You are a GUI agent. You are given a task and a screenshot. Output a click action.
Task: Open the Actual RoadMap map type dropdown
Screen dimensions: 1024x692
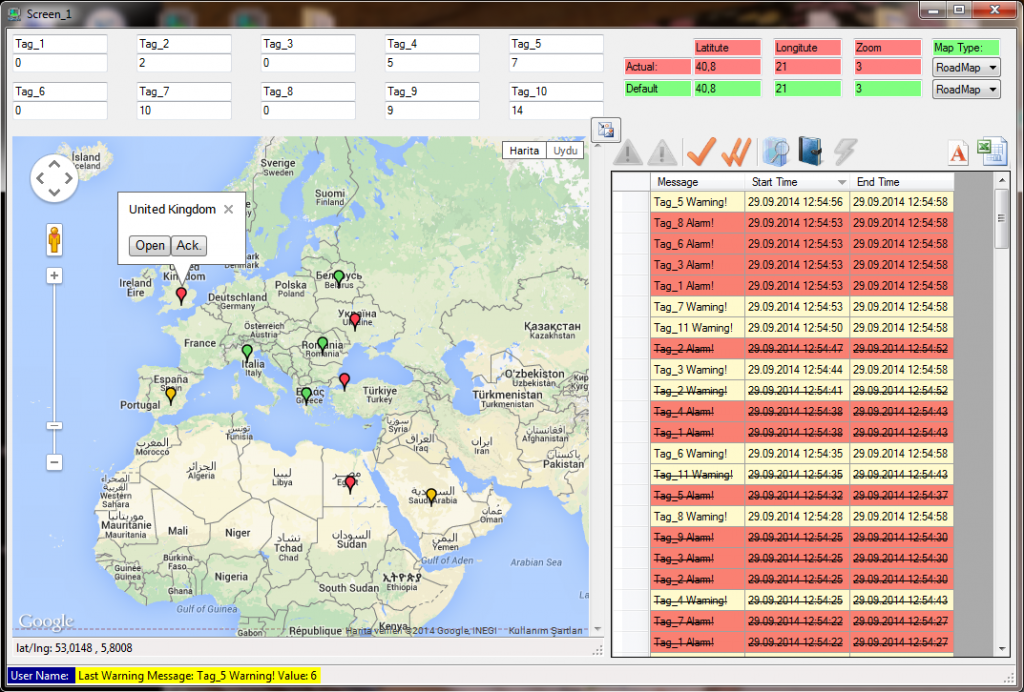(967, 68)
